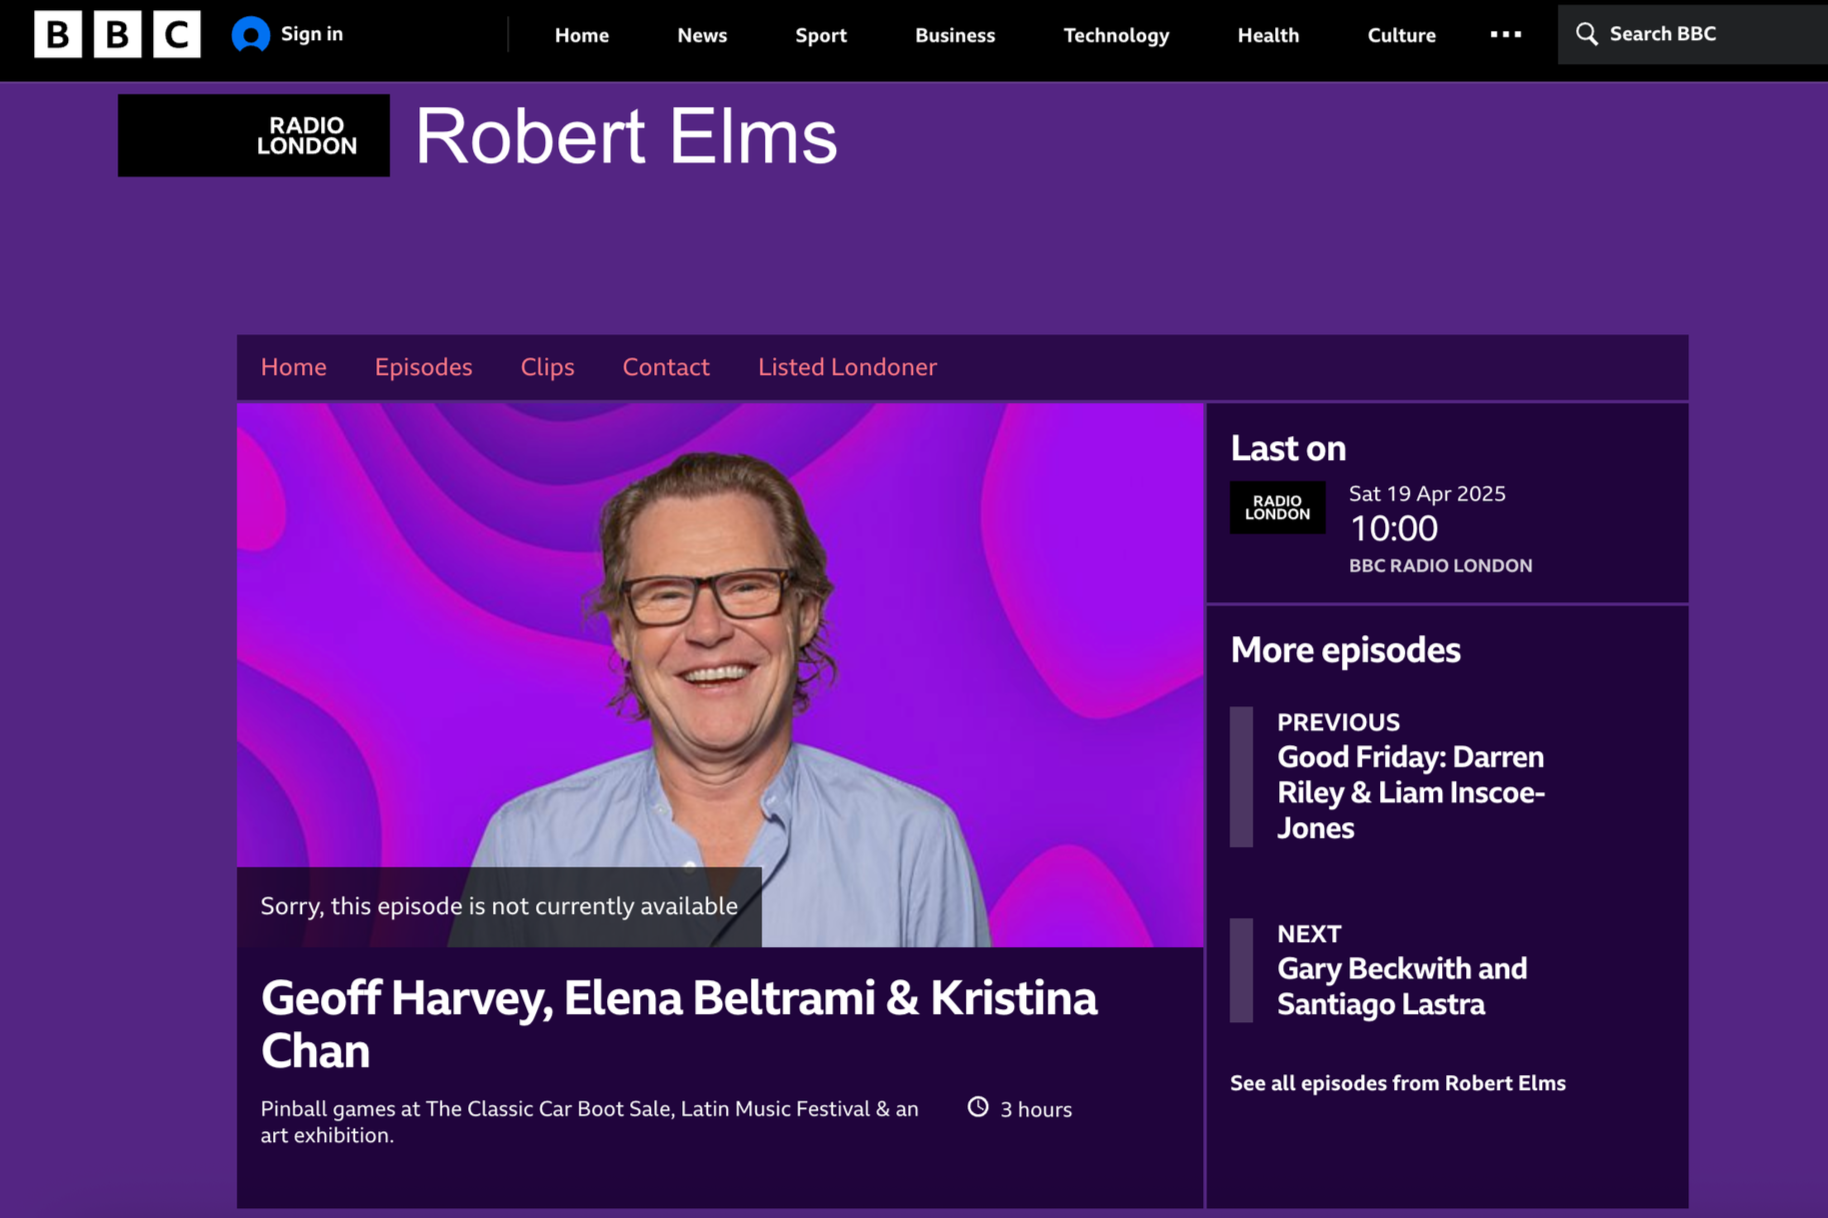Open the Culture section
Viewport: 1828px width, 1218px height.
coord(1401,35)
